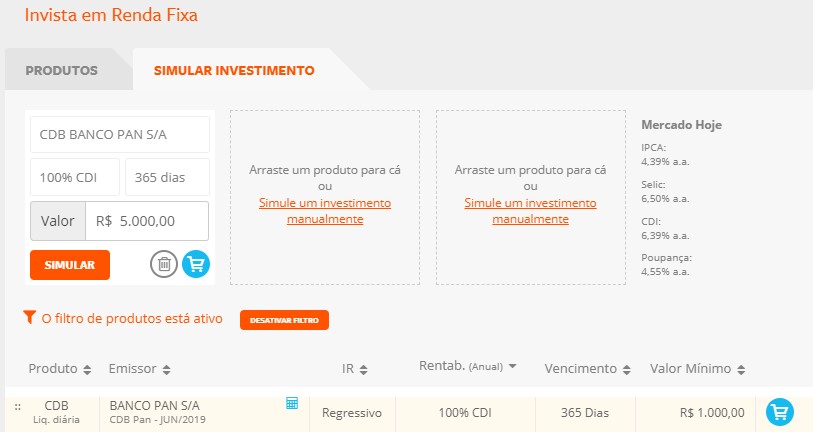813x432 pixels.
Task: Sort by Vencimento column
Action: click(587, 369)
